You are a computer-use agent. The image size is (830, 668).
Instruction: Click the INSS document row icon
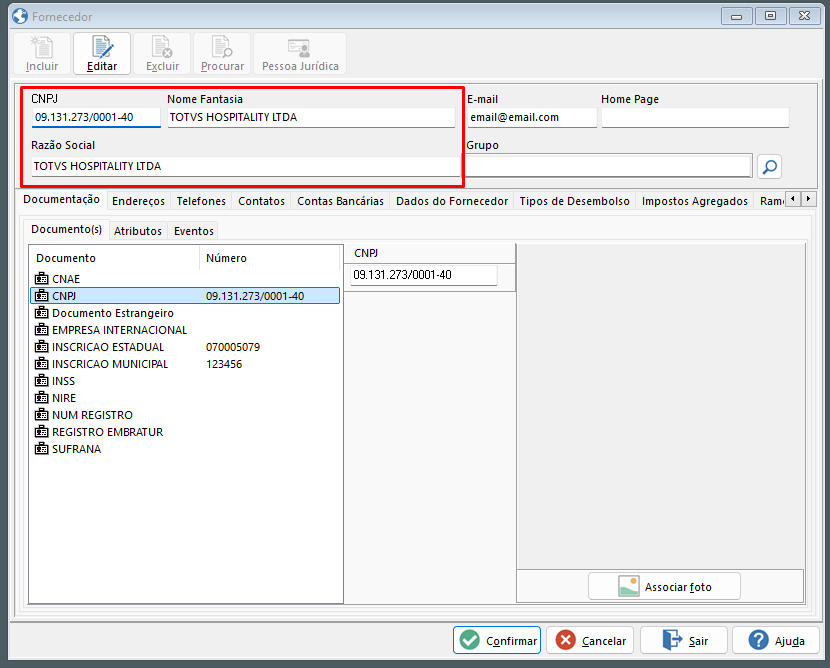pyautogui.click(x=41, y=380)
